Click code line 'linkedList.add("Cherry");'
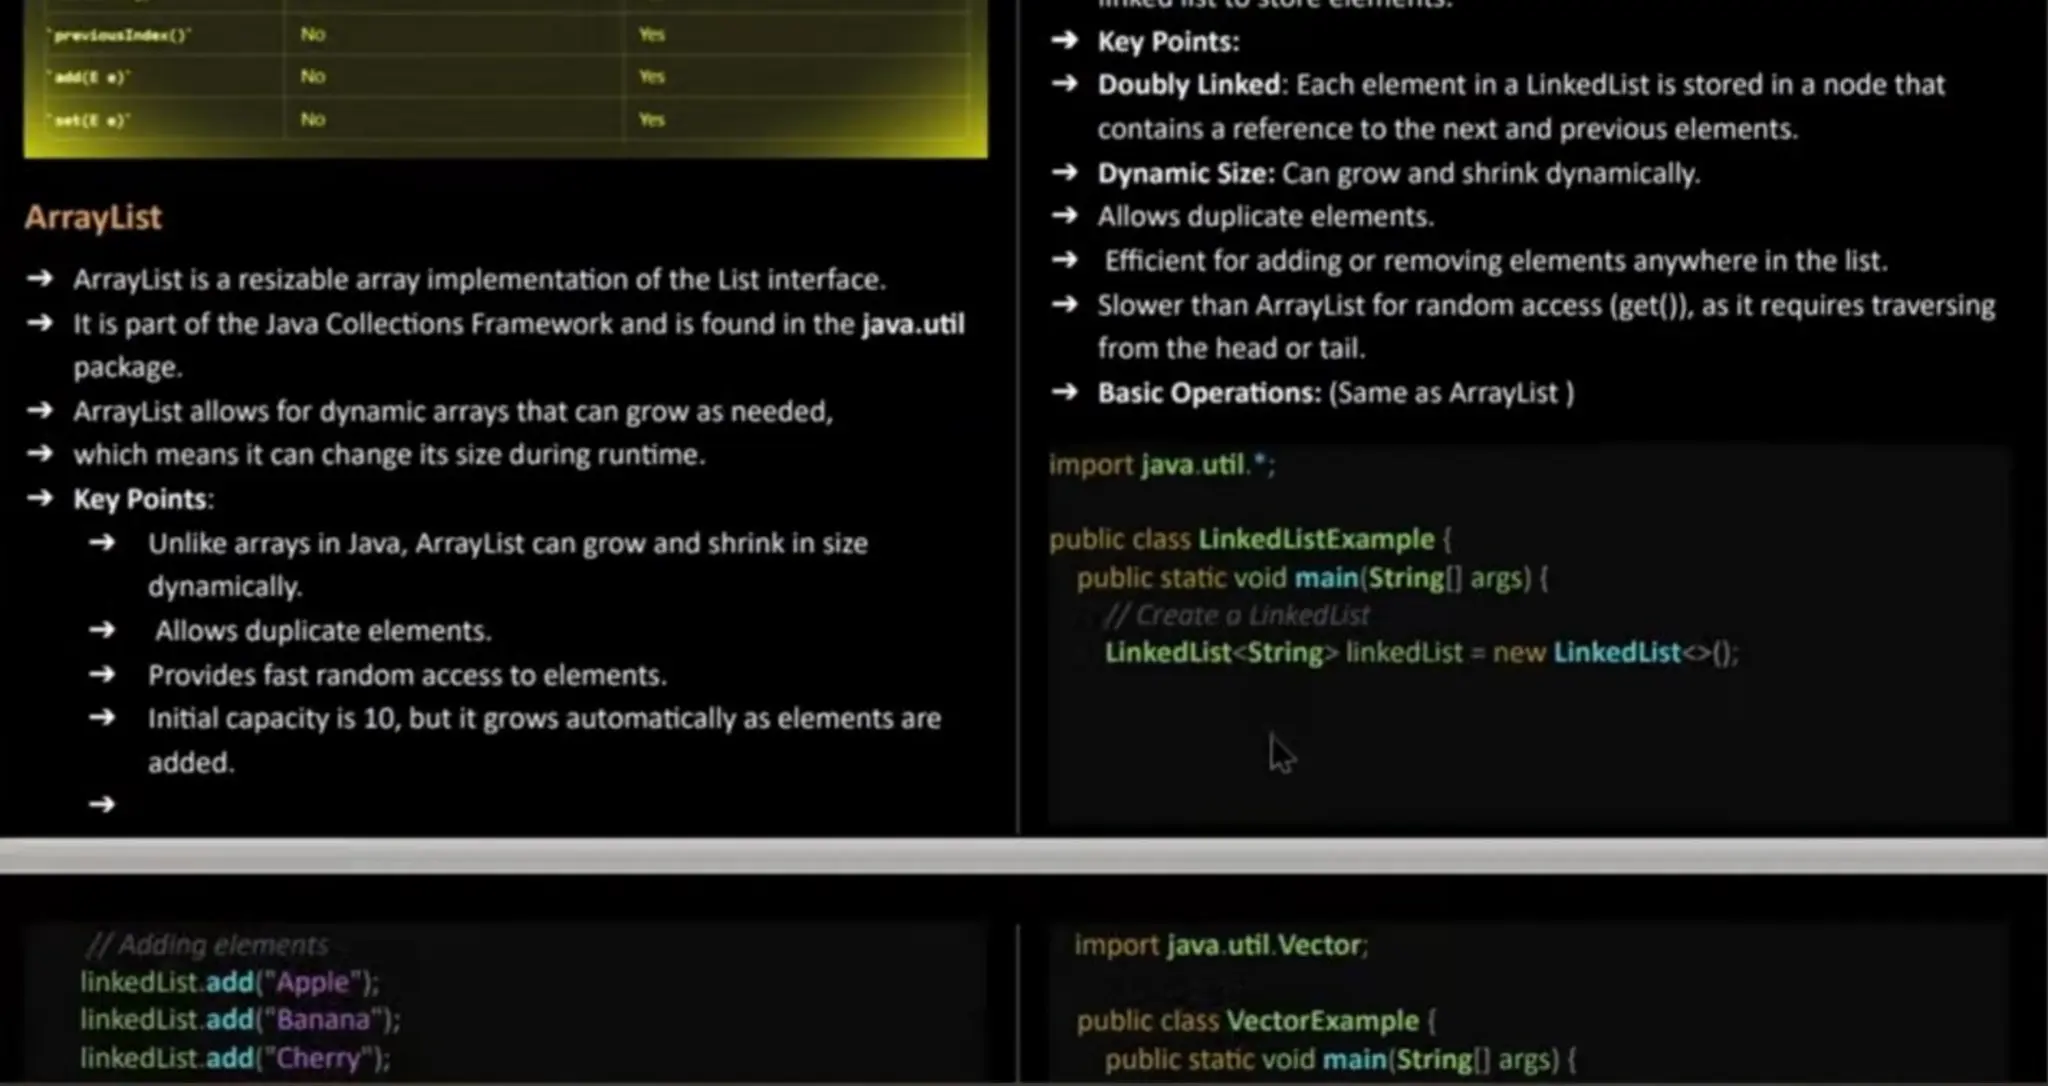The image size is (2048, 1086). (x=235, y=1058)
